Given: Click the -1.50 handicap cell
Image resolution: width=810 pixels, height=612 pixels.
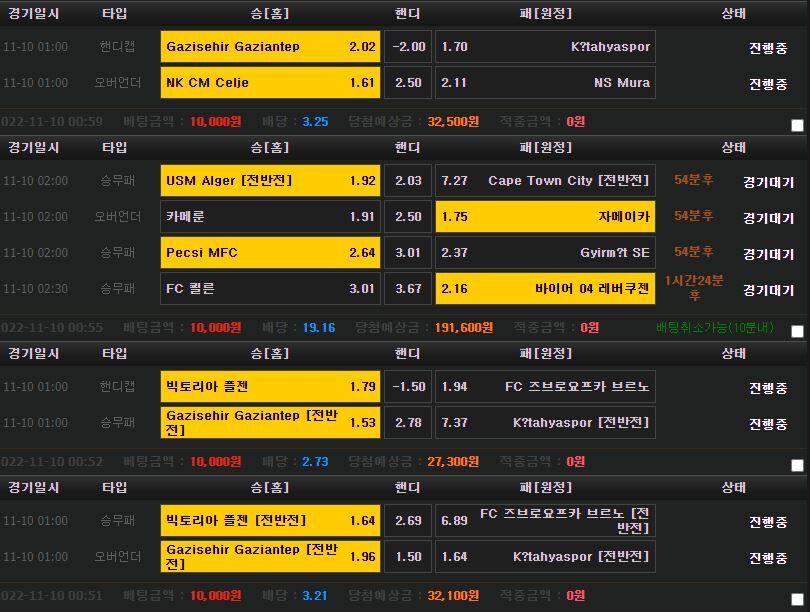Looking at the screenshot, I should (408, 386).
